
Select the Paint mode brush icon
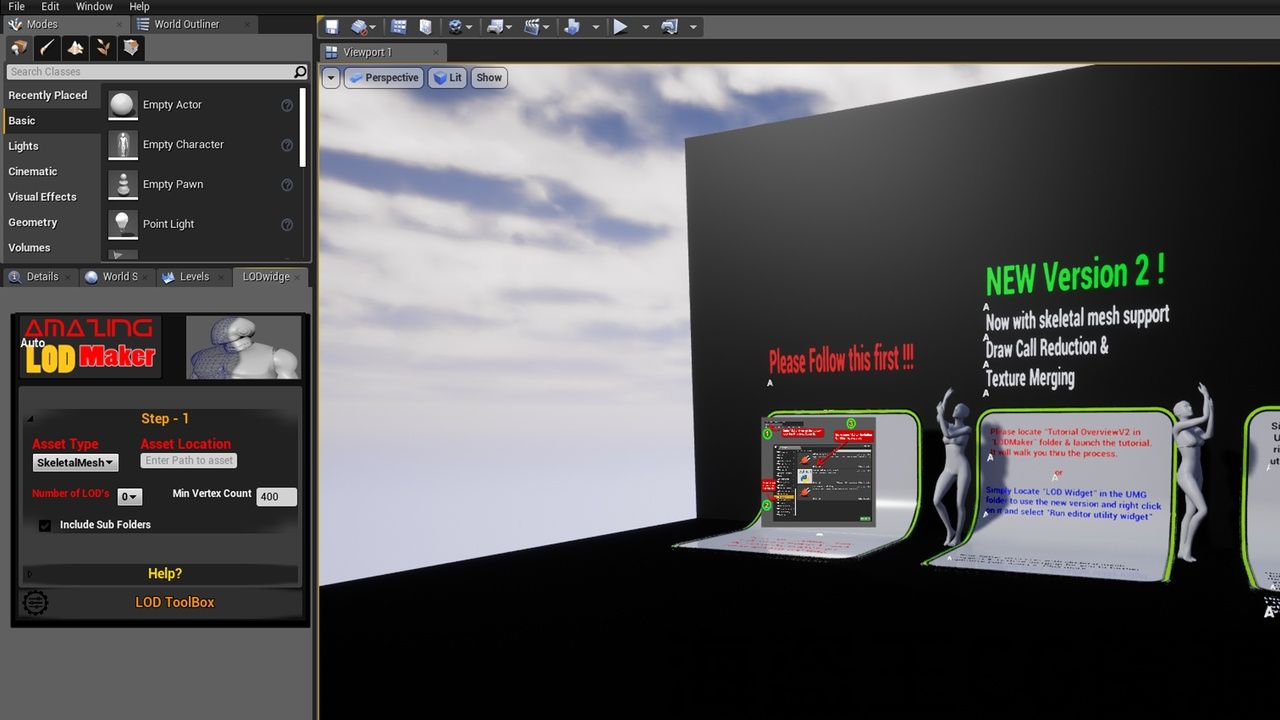point(47,48)
